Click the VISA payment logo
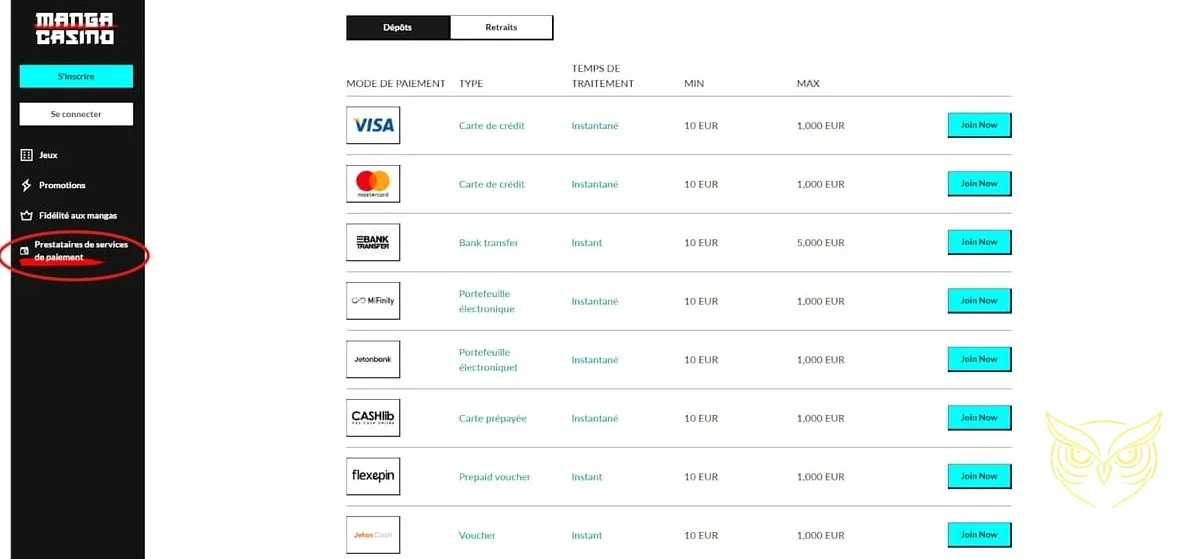This screenshot has width=1197, height=559. click(x=373, y=126)
